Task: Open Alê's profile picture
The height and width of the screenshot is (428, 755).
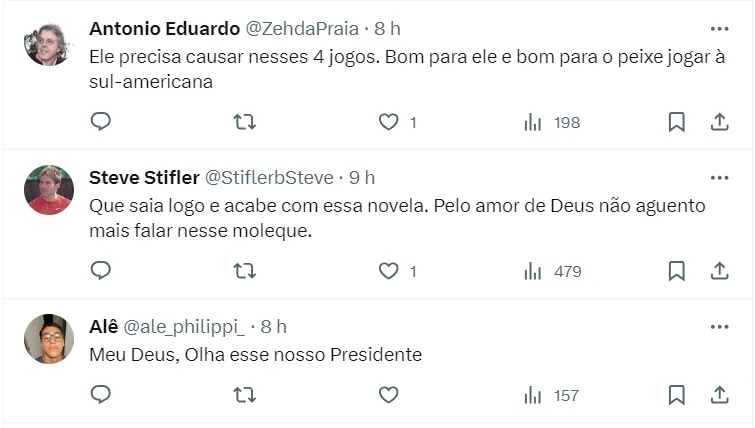Action: 48,339
